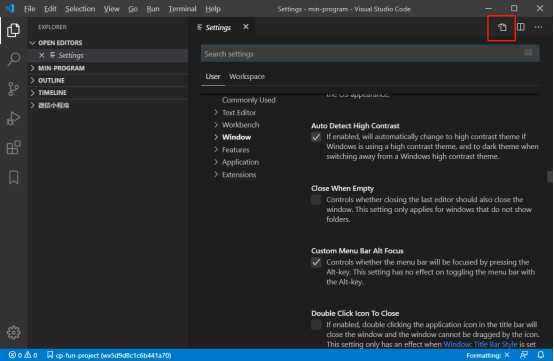The height and width of the screenshot is (361, 554).
Task: Open the Search view in activity bar
Action: pyautogui.click(x=13, y=59)
